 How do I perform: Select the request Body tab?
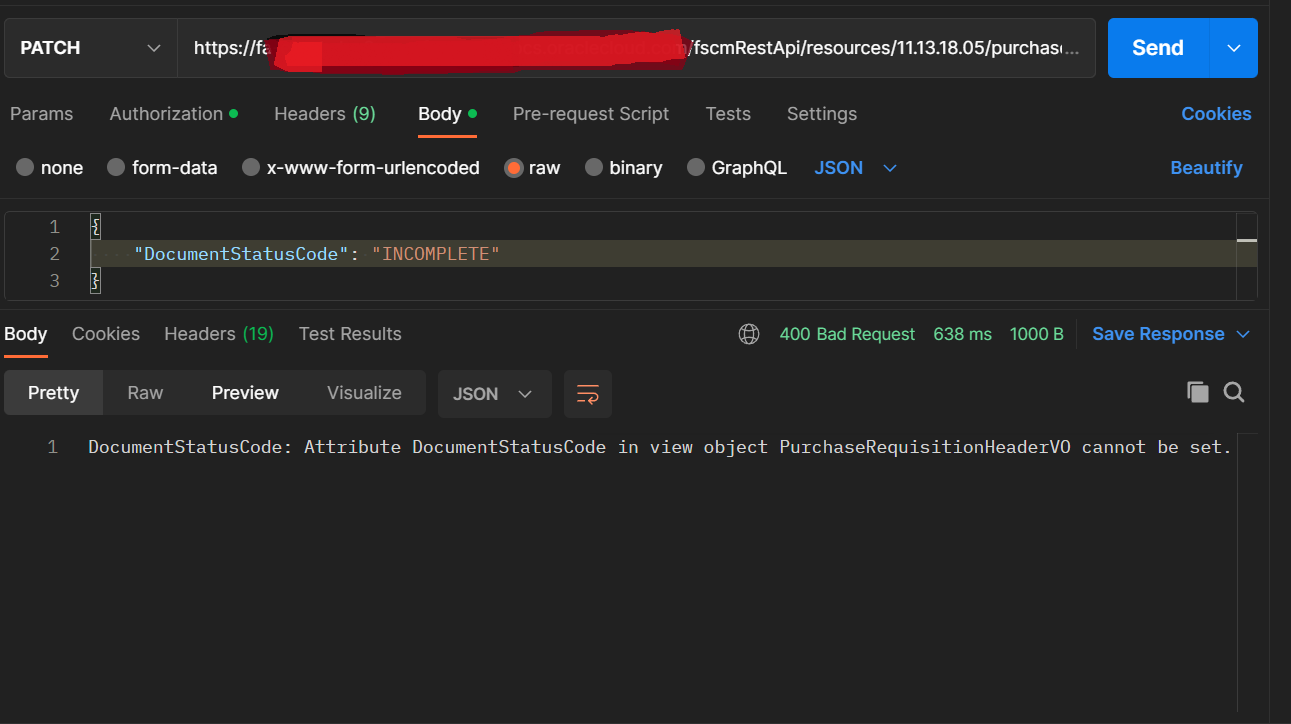coord(447,114)
